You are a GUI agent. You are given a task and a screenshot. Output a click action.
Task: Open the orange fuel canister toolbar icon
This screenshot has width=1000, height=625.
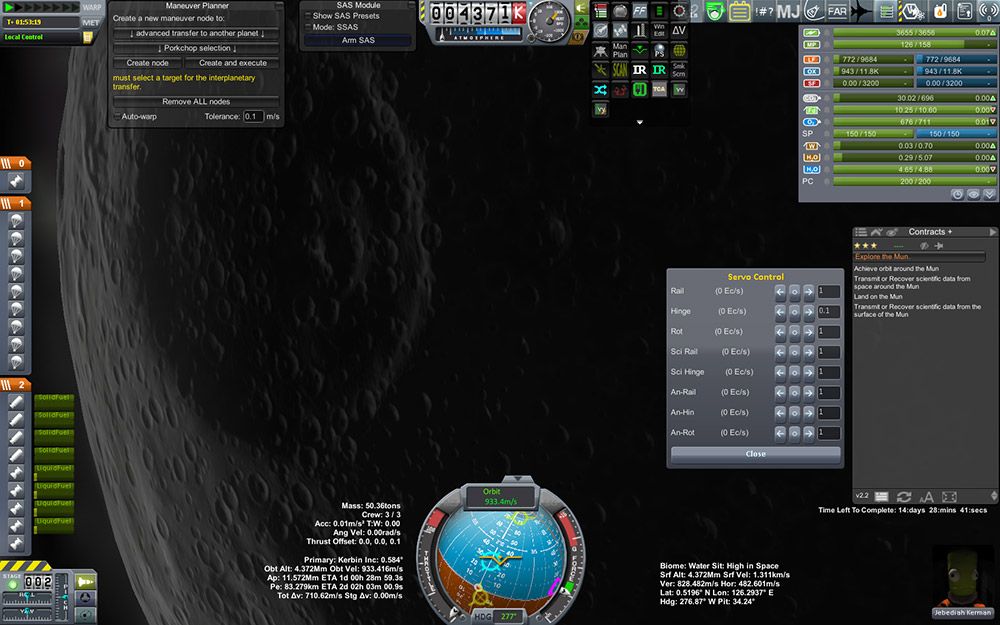[939, 11]
